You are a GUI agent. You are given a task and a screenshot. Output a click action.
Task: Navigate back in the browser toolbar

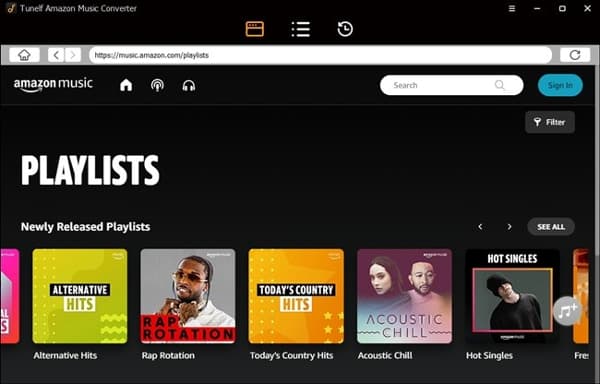(x=56, y=55)
